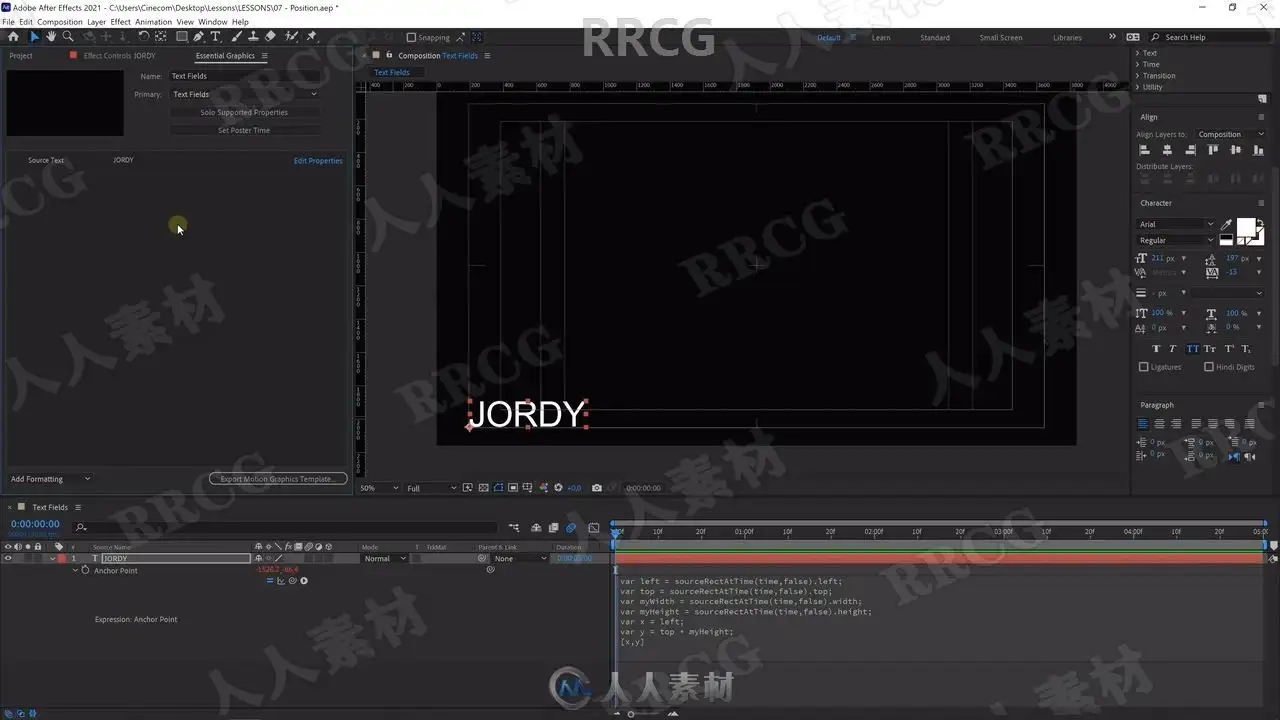1280x720 pixels.
Task: Switch to the Learn workspace
Action: coord(881,38)
